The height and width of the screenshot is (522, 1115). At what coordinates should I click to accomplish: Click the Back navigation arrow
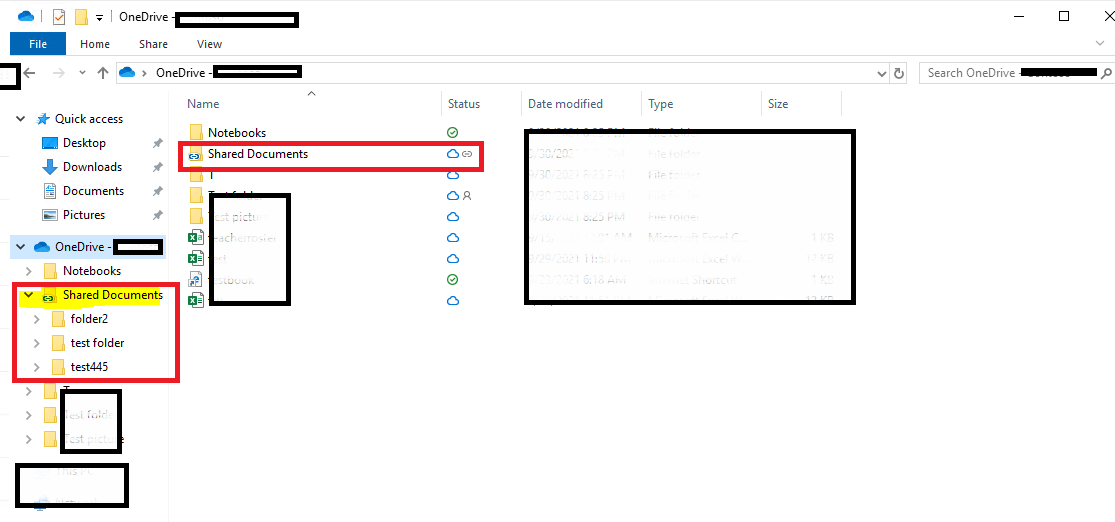point(30,73)
